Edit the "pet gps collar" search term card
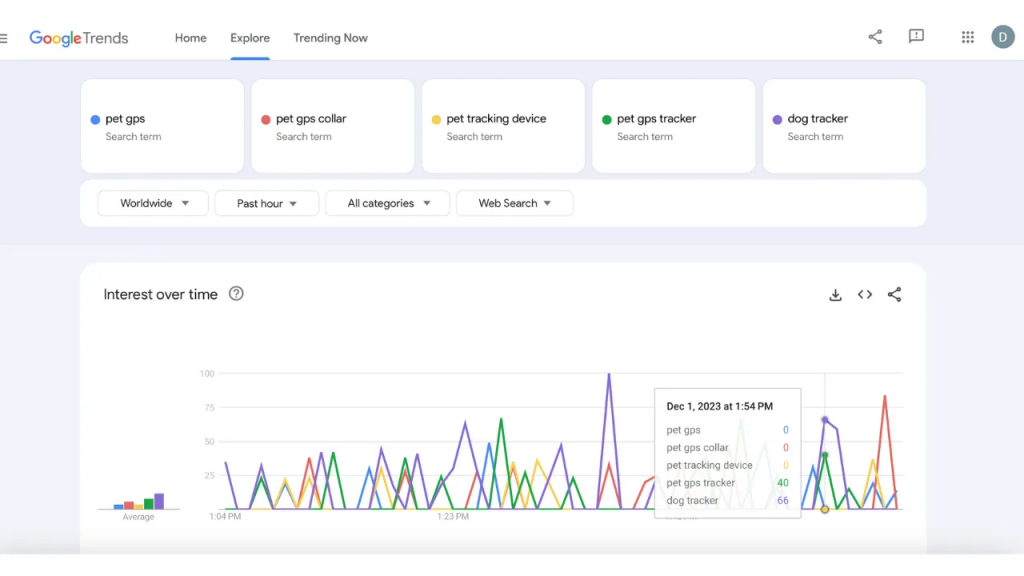This screenshot has height=576, width=1024. [332, 126]
